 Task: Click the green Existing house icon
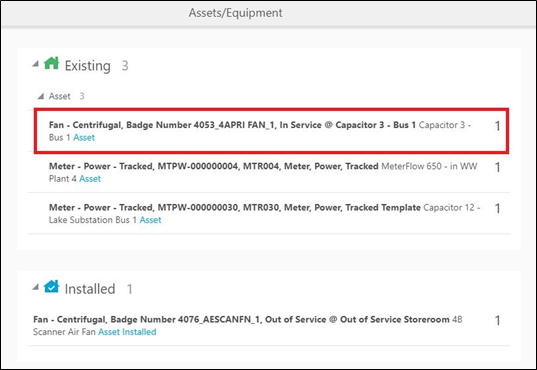click(x=52, y=63)
